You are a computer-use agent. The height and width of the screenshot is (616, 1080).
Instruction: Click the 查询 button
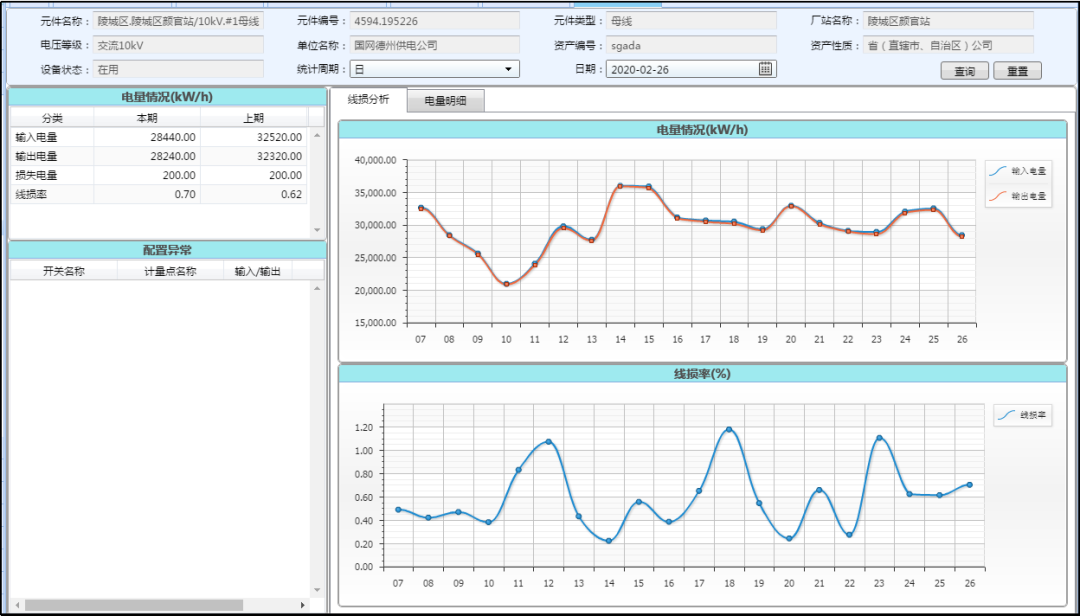pyautogui.click(x=964, y=71)
